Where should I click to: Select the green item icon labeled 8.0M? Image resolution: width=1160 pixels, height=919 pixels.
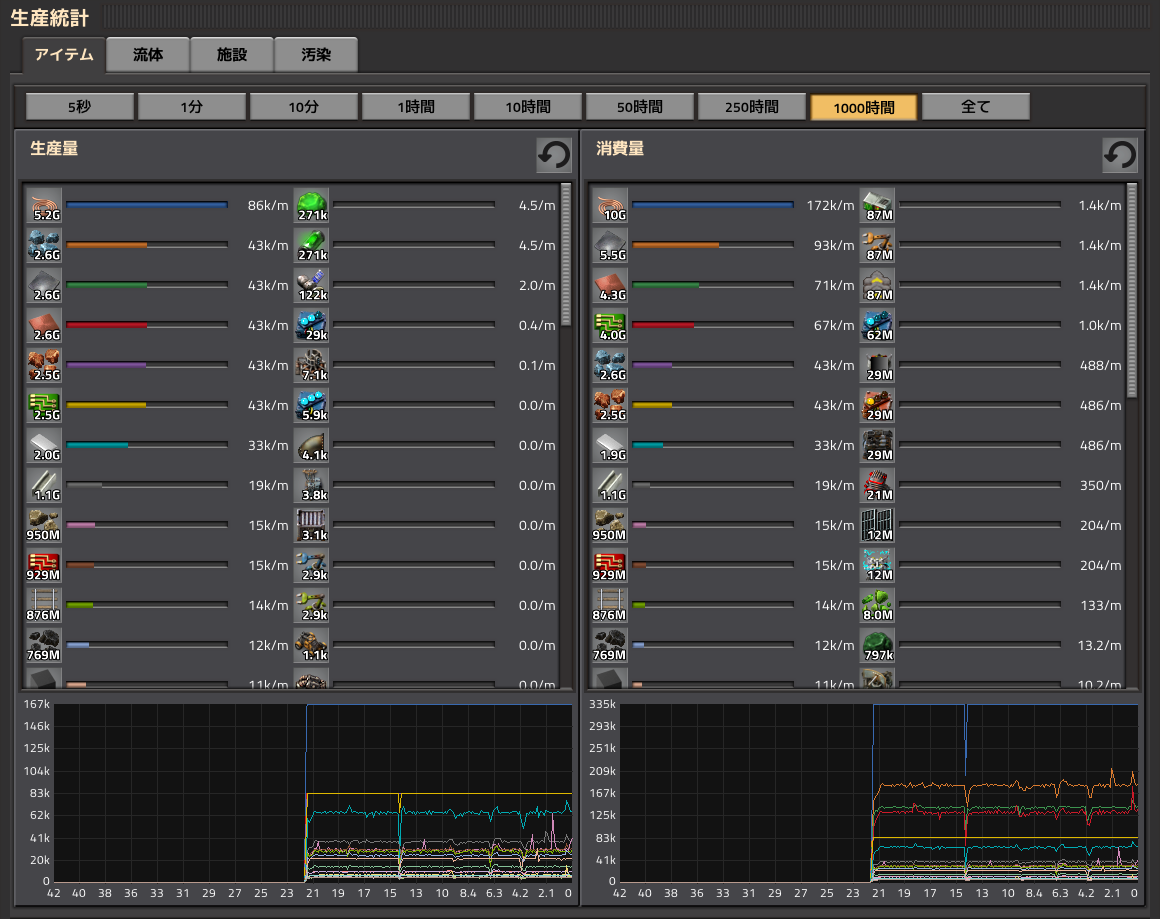click(877, 605)
